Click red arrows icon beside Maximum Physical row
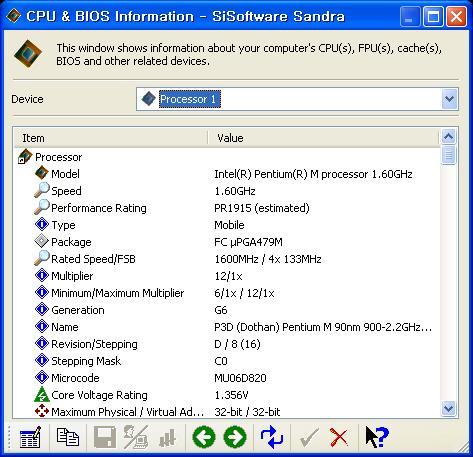The height and width of the screenshot is (457, 473). 42,411
